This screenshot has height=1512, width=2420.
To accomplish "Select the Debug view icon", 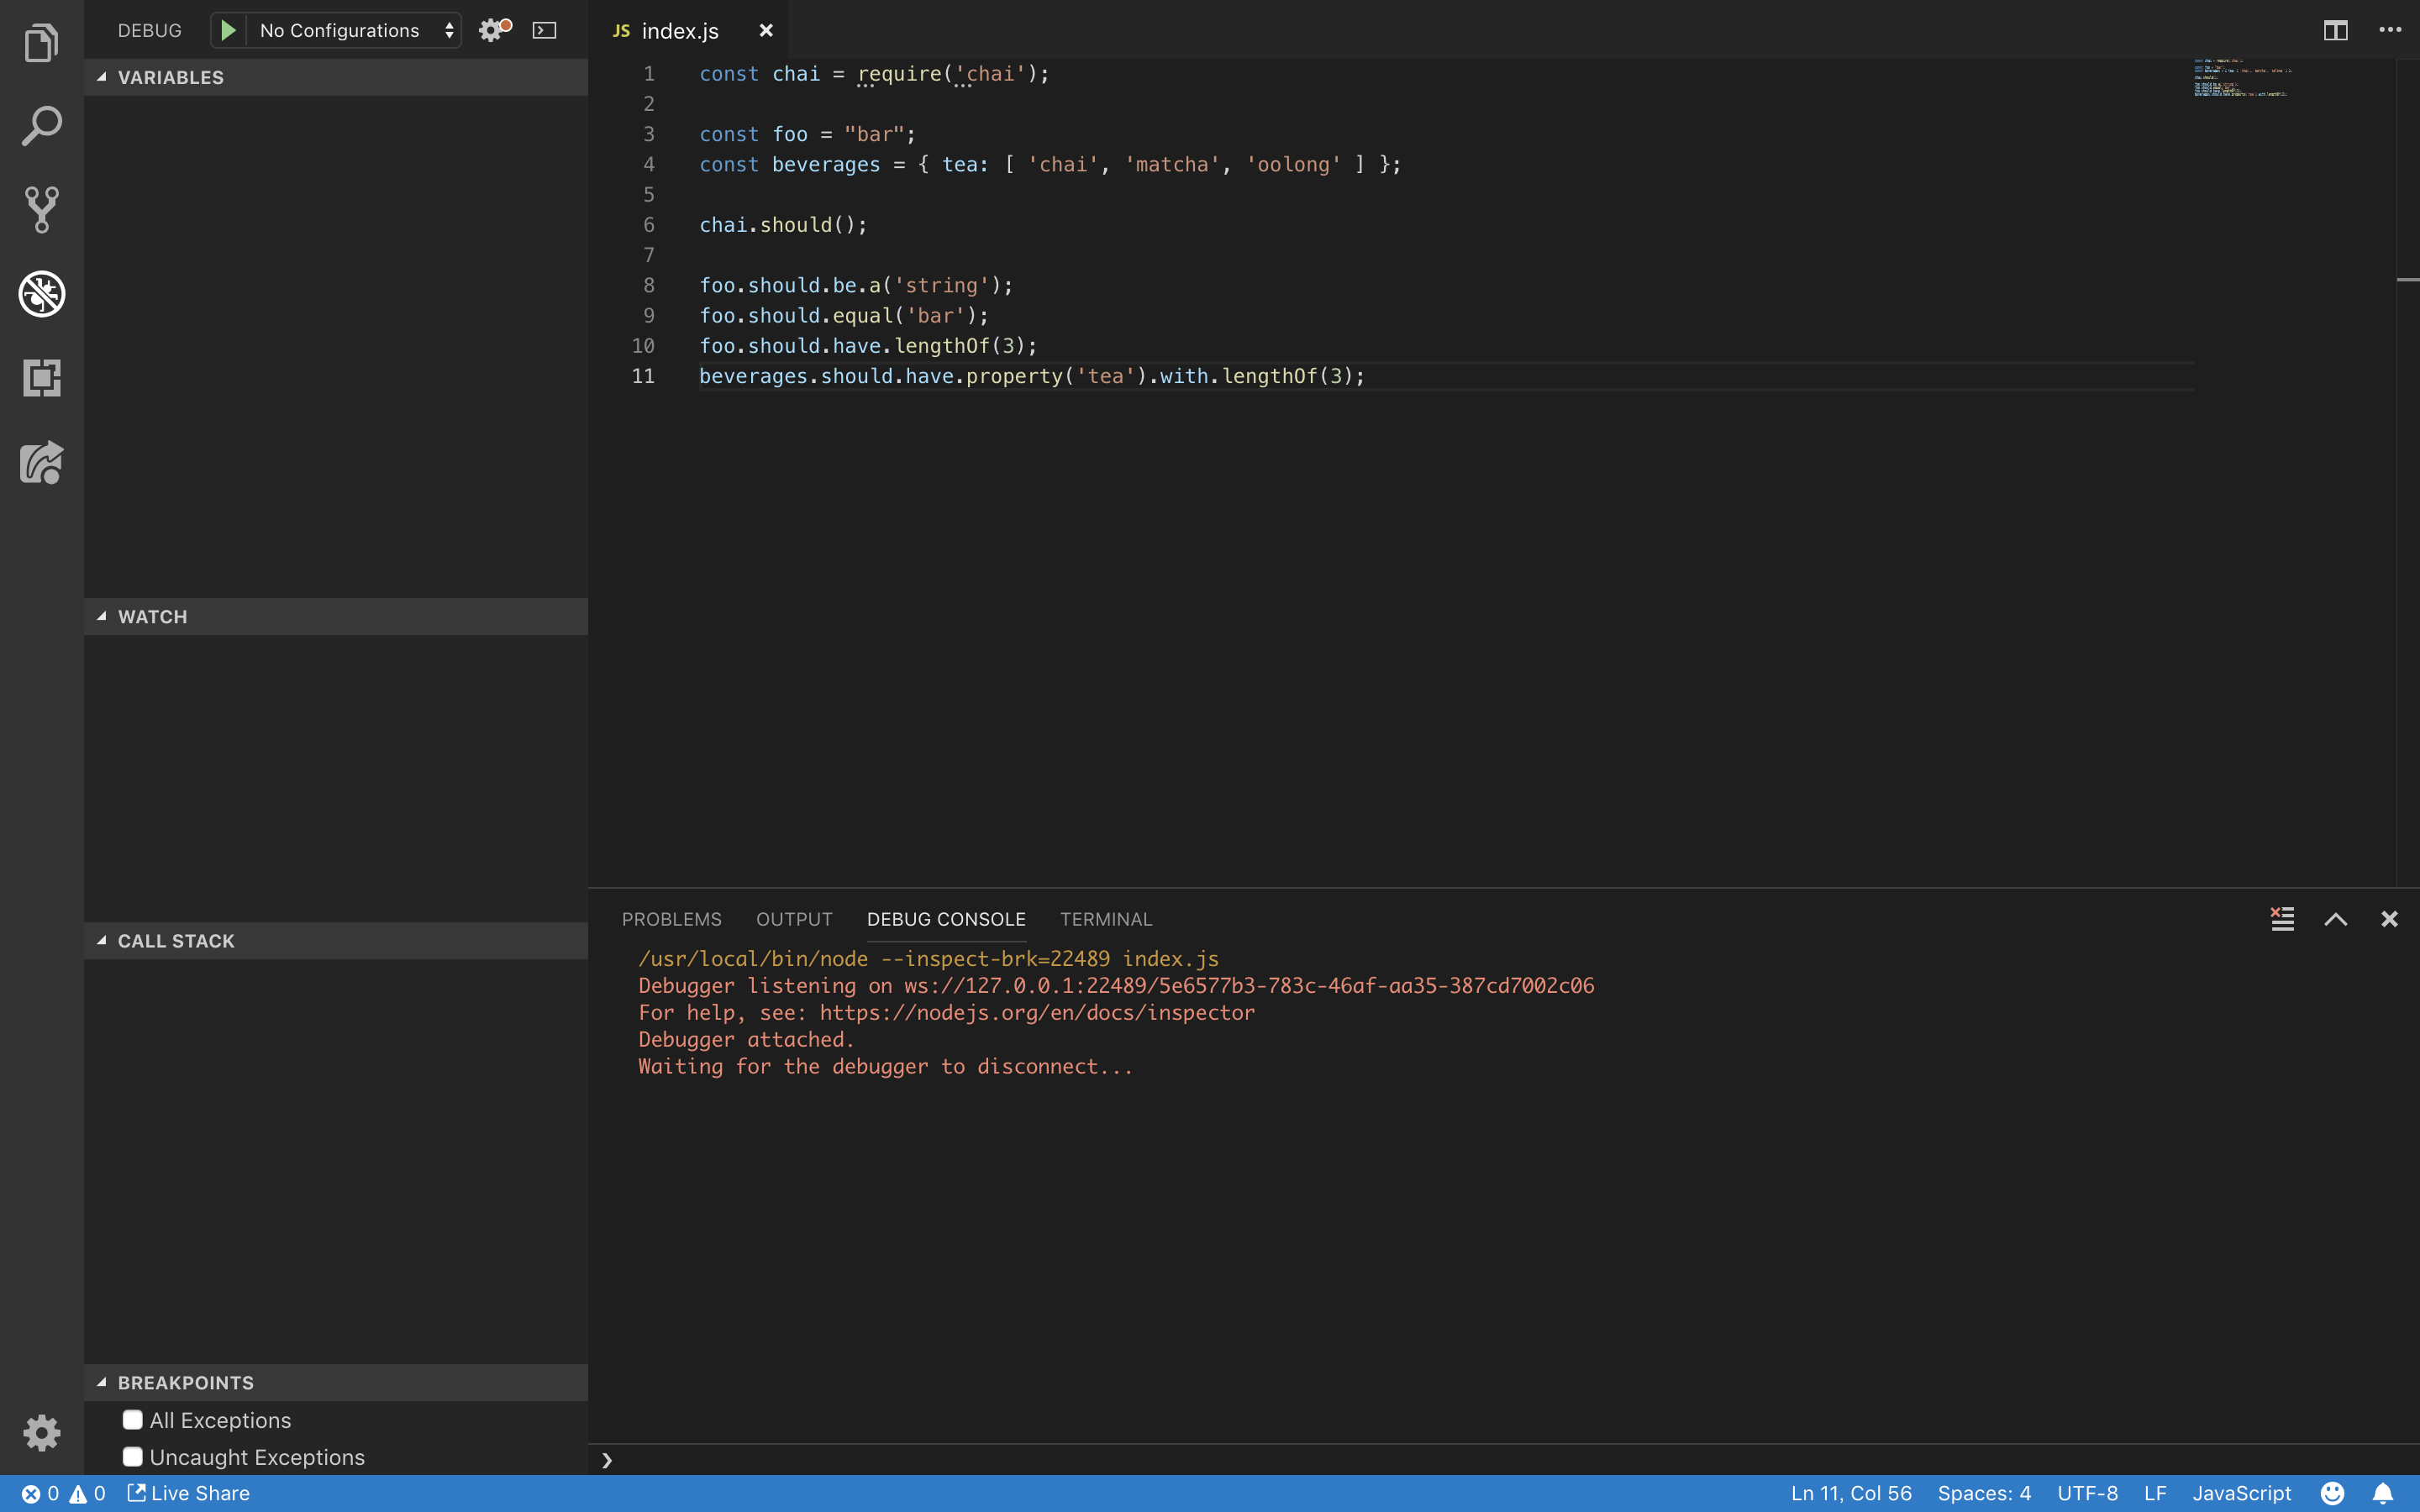I will click(x=41, y=294).
